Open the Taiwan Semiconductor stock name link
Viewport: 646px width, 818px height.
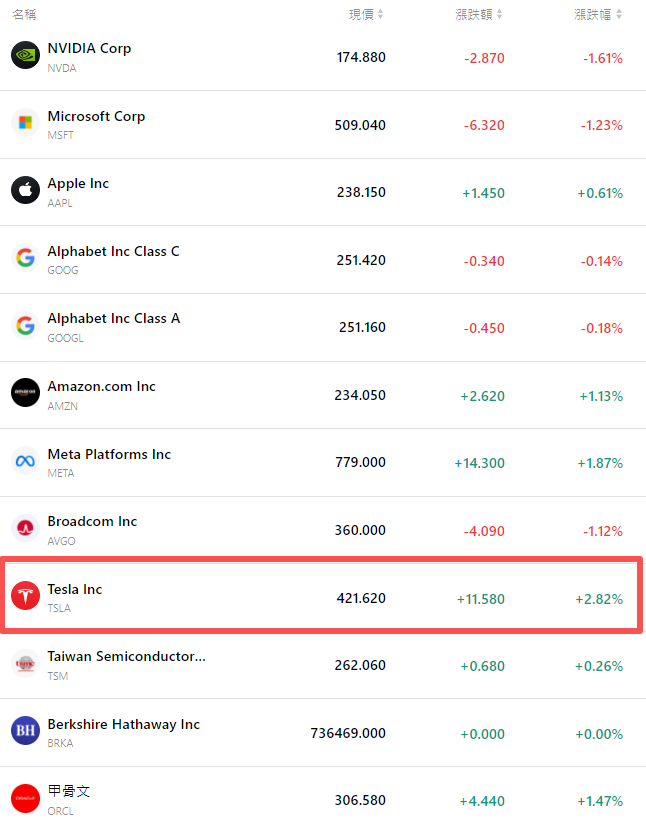tap(126, 656)
